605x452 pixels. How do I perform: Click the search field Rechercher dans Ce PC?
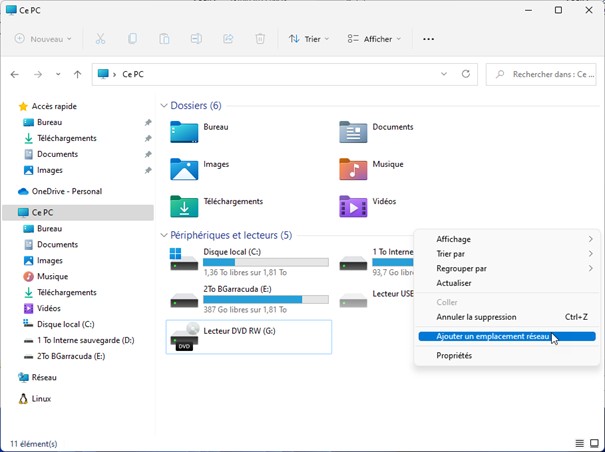(x=545, y=74)
